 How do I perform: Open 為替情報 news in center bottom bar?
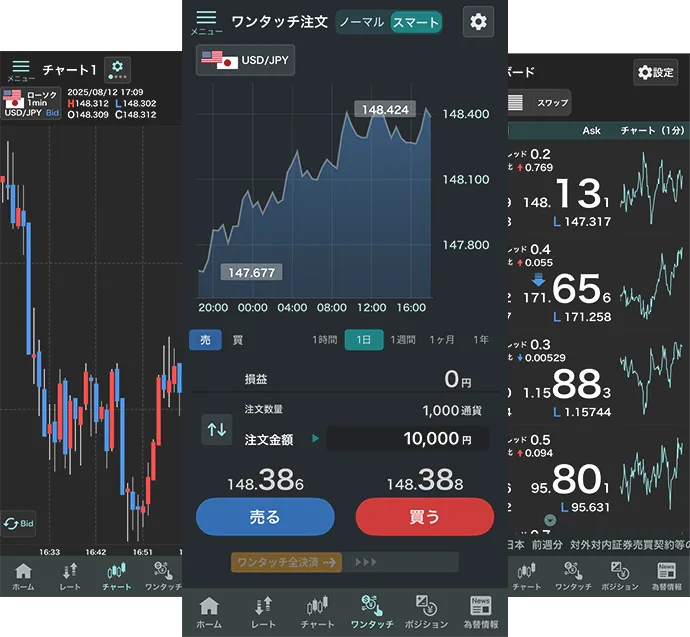point(479,612)
